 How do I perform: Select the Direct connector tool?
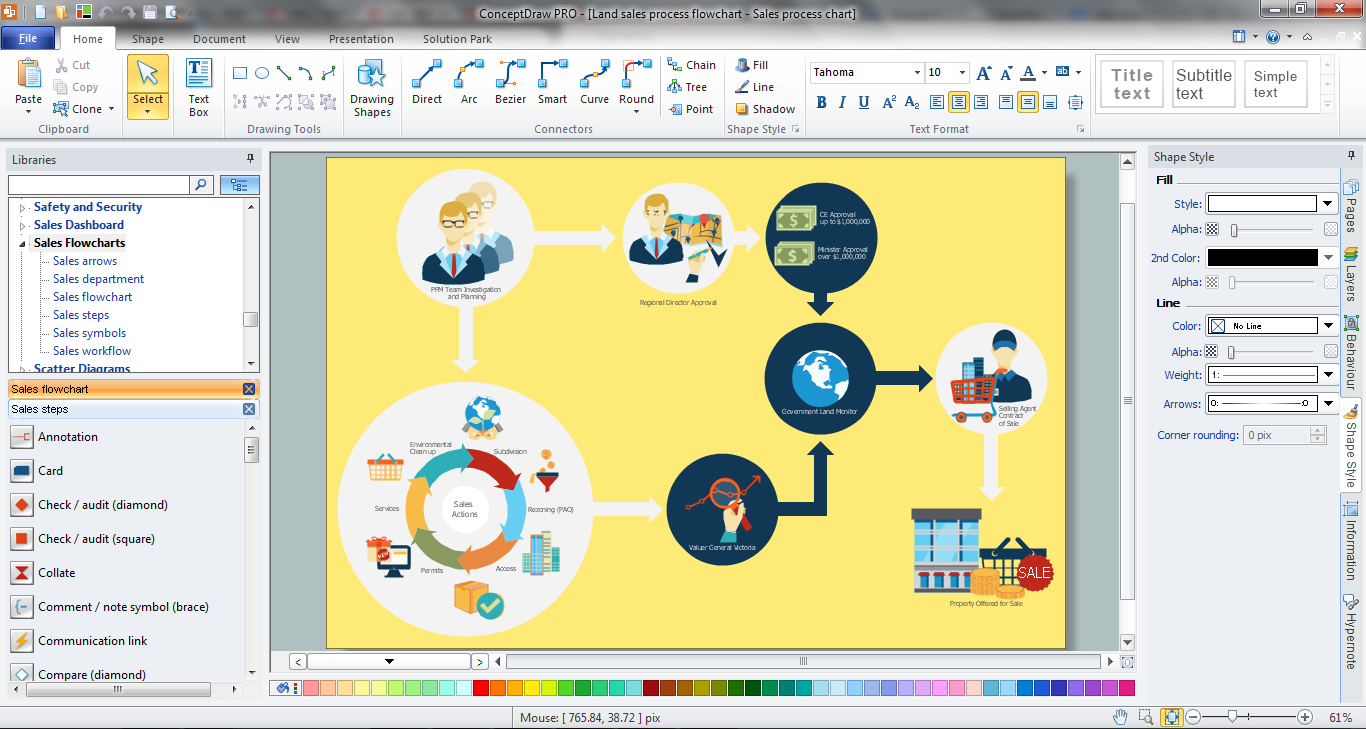427,82
